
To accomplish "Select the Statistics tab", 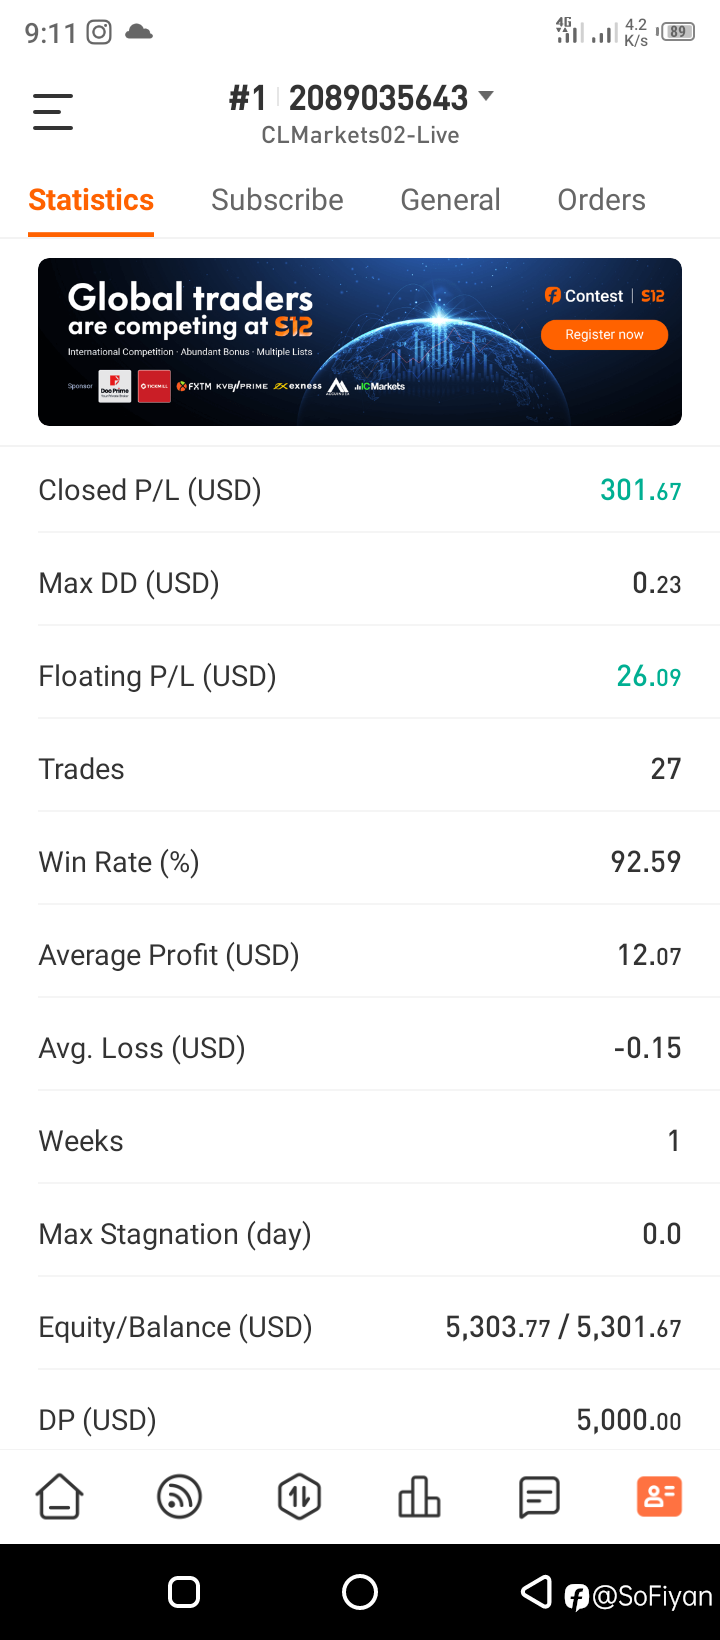I will point(91,200).
